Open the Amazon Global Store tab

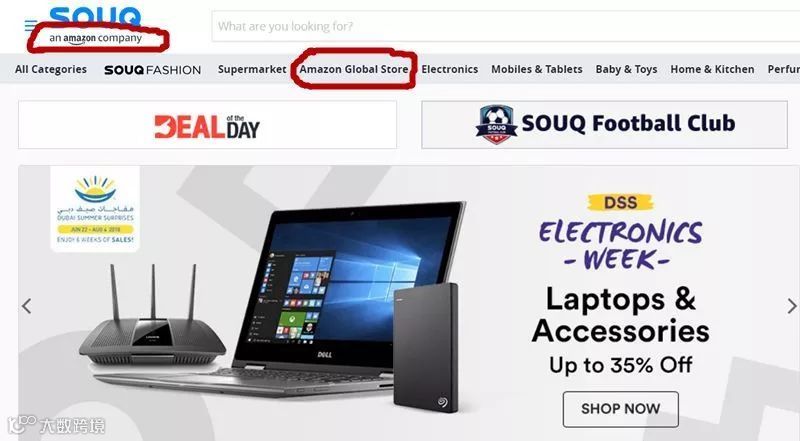click(354, 69)
